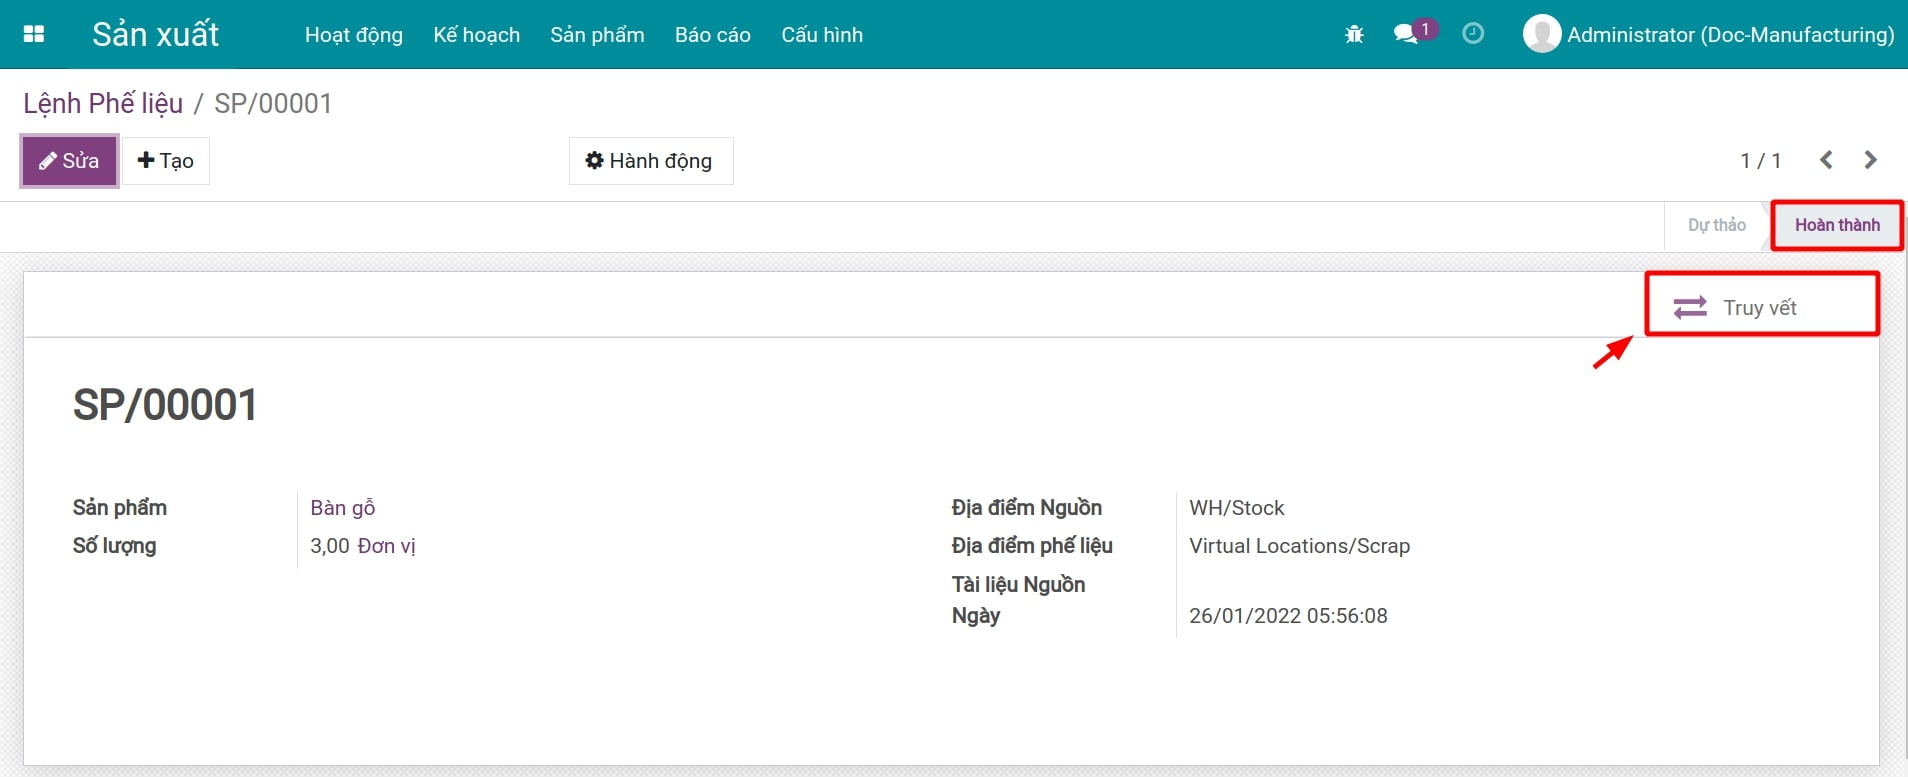1908x777 pixels.
Task: Go to previous record arrow
Action: pyautogui.click(x=1826, y=160)
